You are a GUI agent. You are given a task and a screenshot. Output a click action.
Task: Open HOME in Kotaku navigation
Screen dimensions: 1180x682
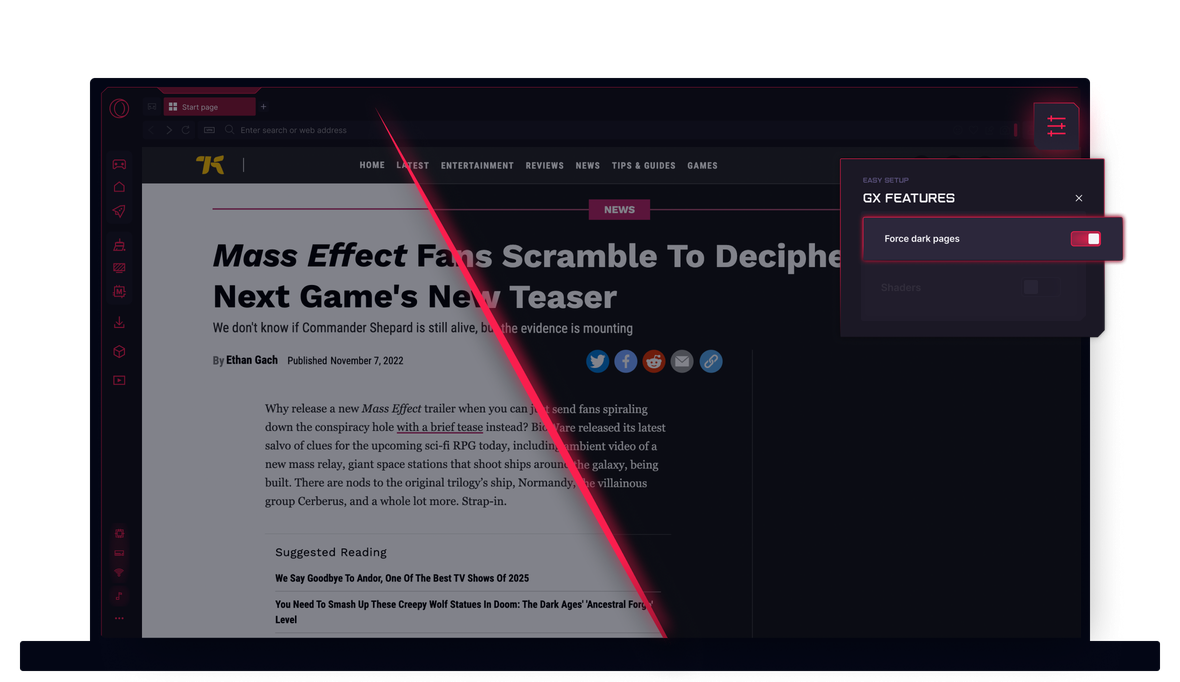(x=372, y=165)
